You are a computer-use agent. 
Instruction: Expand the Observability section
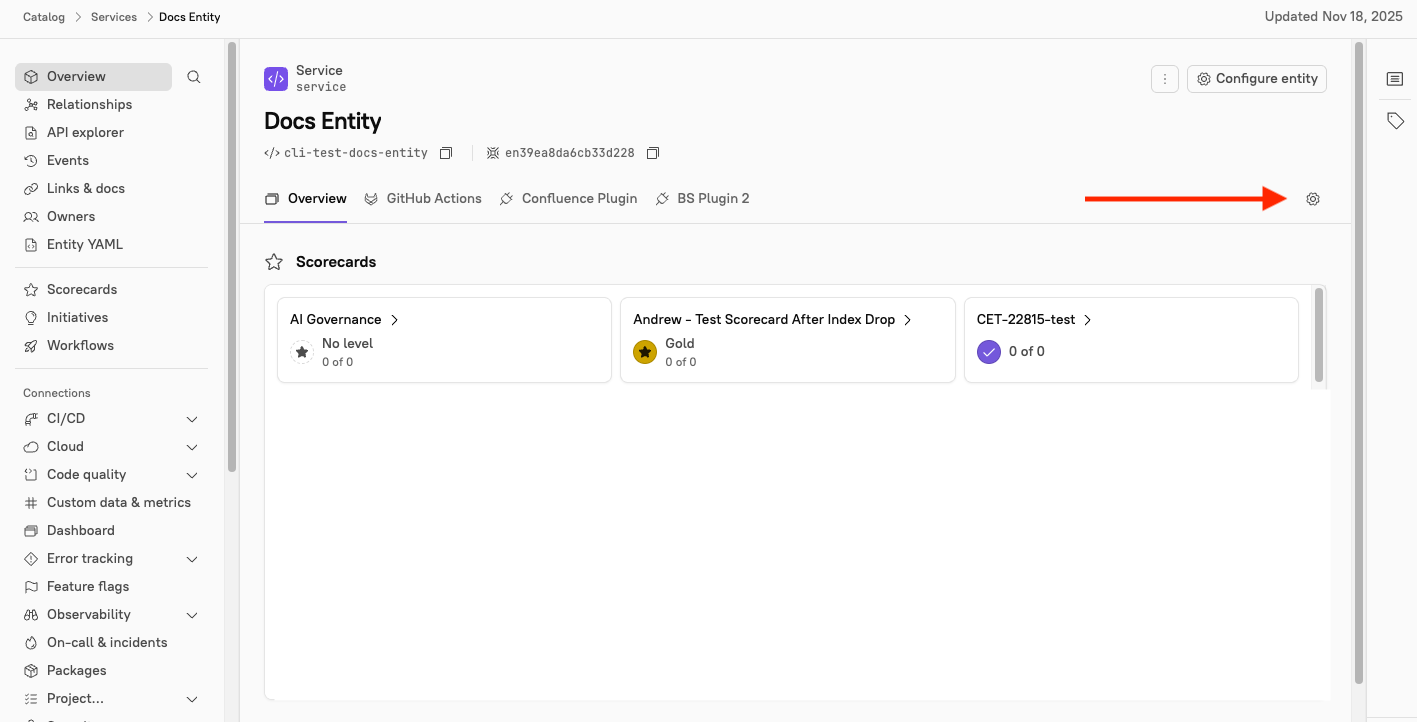click(192, 615)
